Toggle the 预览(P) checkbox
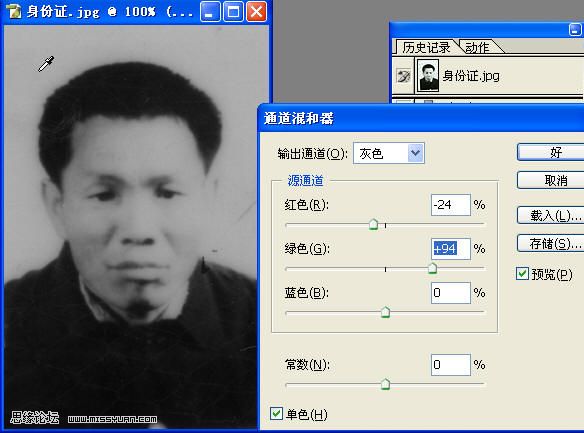584x433 pixels. point(522,274)
